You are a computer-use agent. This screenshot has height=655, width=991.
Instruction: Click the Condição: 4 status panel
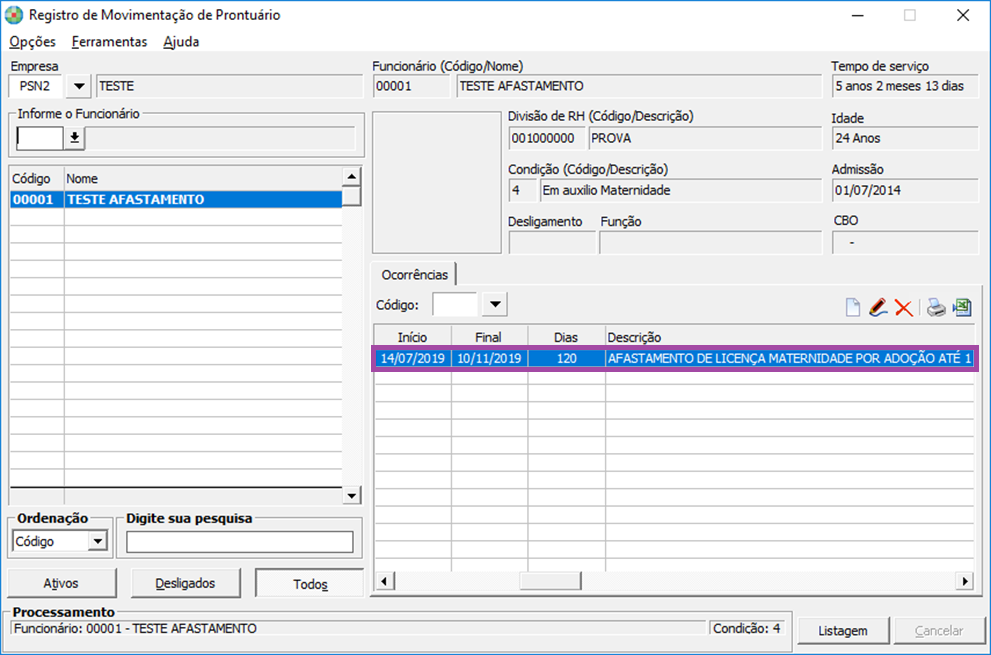pos(748,628)
